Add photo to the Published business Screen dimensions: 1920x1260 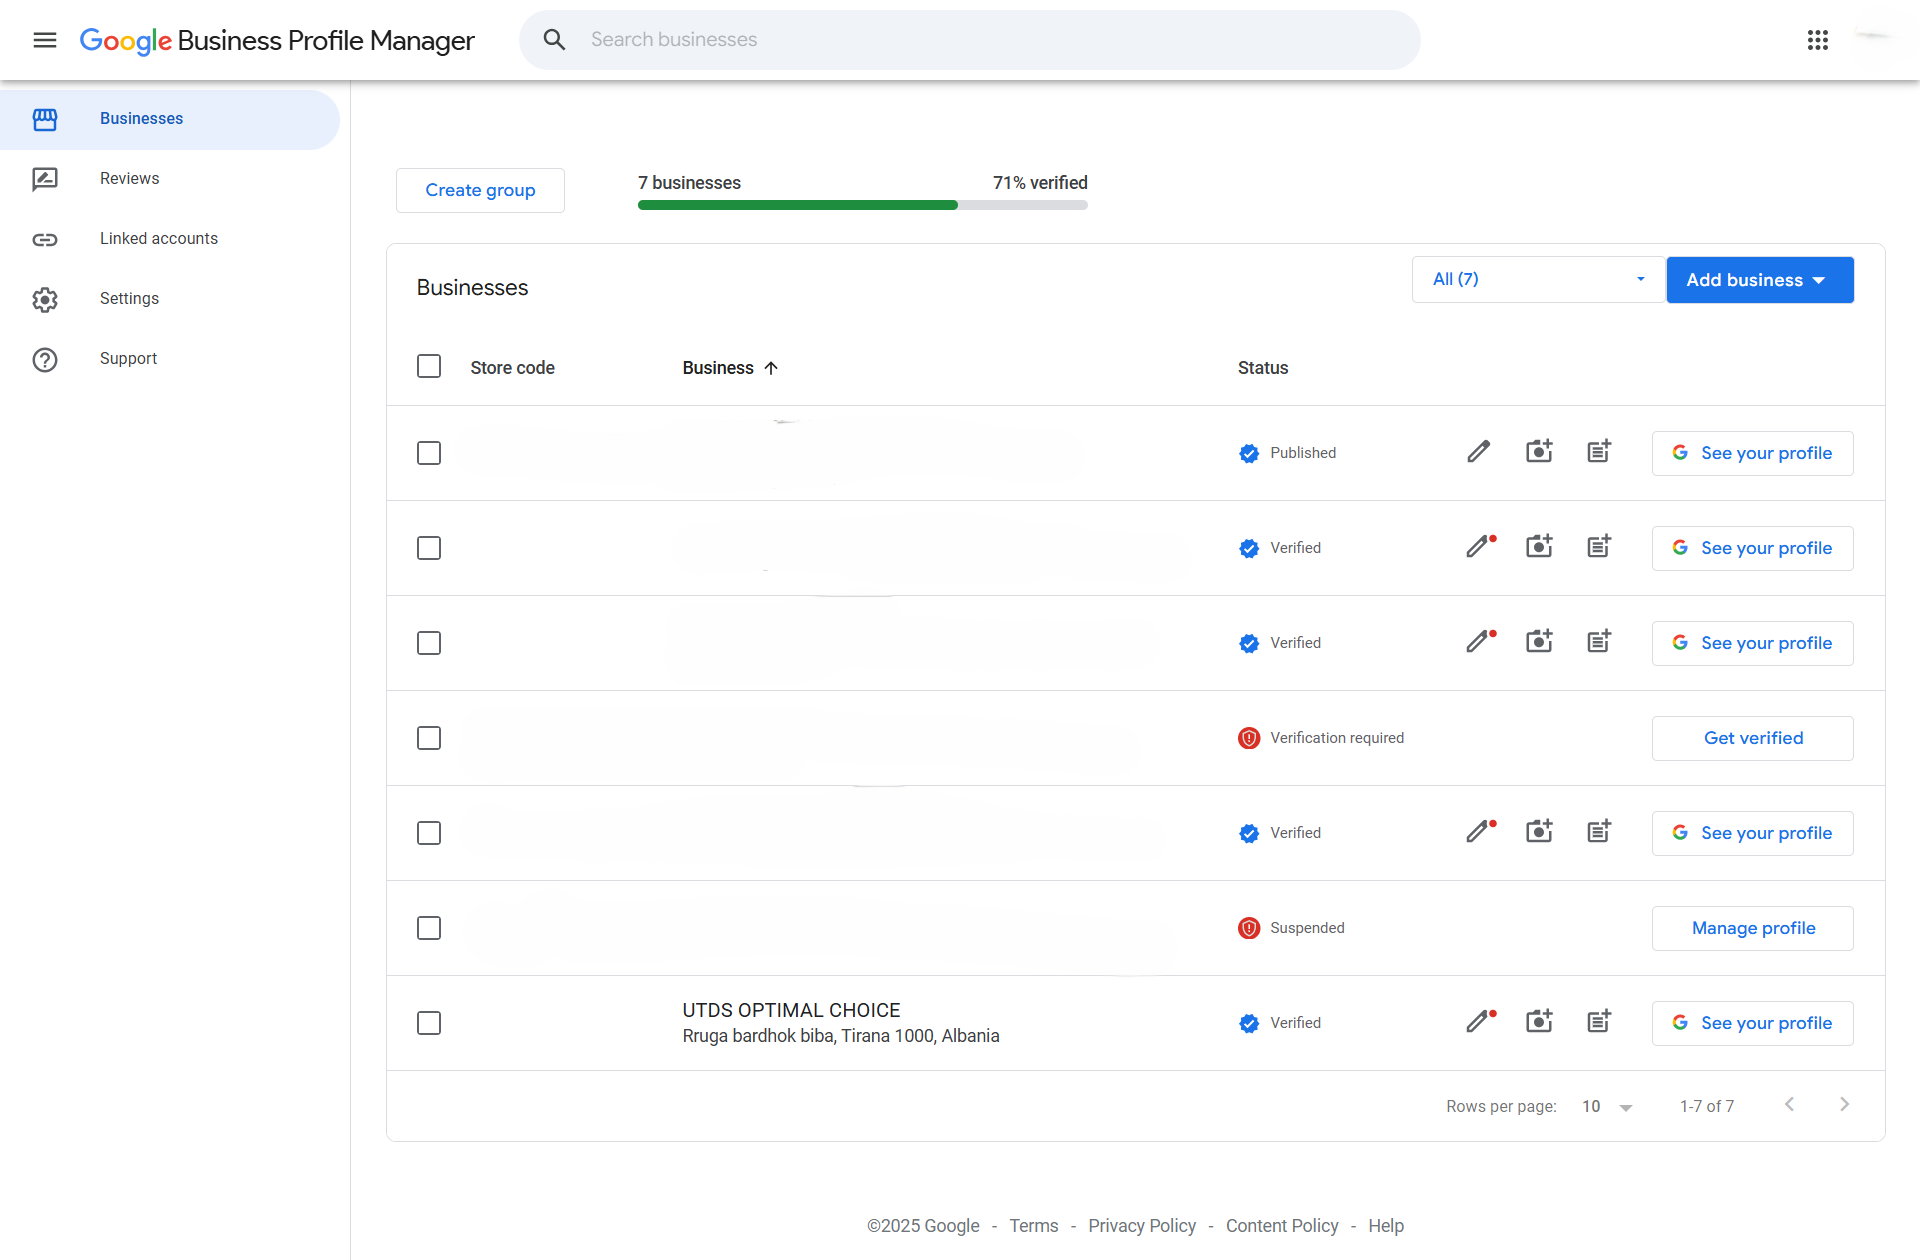(x=1539, y=452)
